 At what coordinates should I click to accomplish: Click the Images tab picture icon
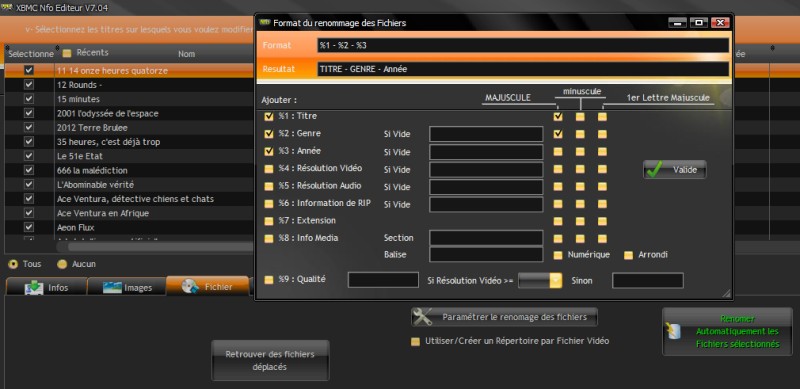[112, 287]
